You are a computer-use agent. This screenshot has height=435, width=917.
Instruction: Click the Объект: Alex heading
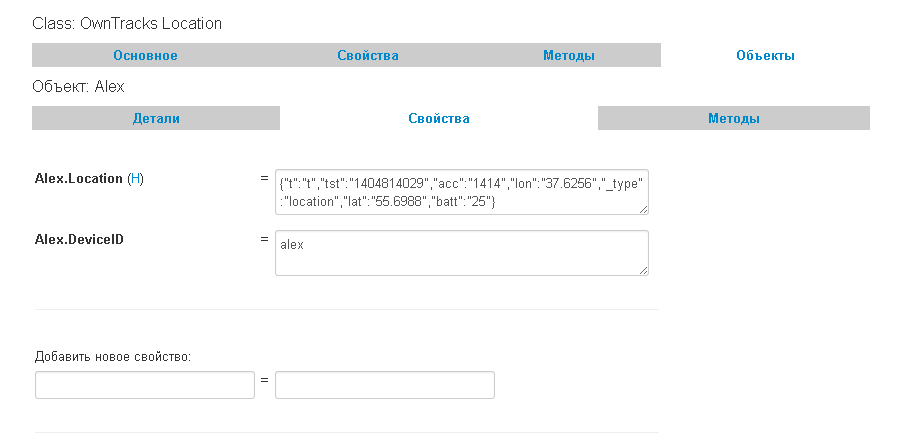[79, 87]
